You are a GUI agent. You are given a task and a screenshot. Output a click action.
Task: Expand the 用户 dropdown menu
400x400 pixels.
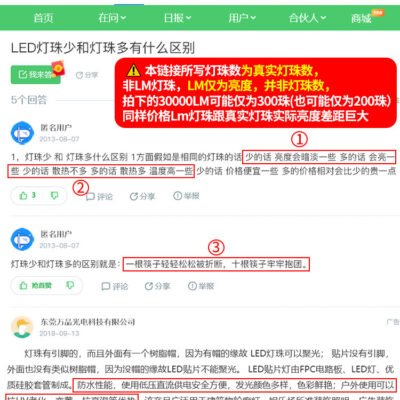pos(242,18)
